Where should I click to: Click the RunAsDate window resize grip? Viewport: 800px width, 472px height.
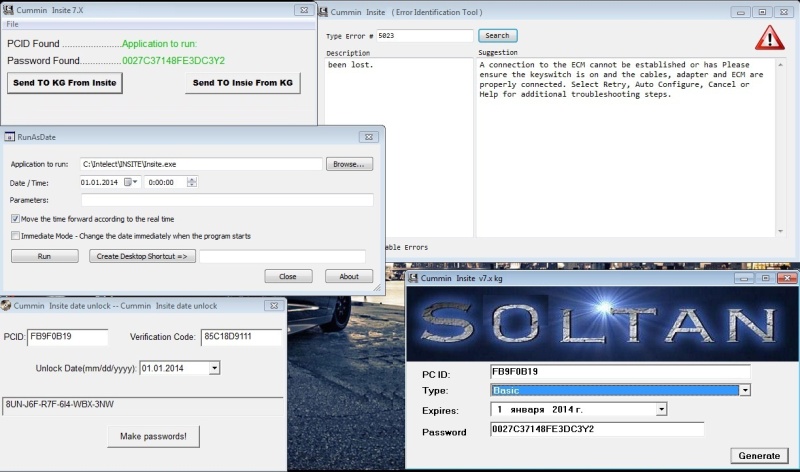click(377, 288)
